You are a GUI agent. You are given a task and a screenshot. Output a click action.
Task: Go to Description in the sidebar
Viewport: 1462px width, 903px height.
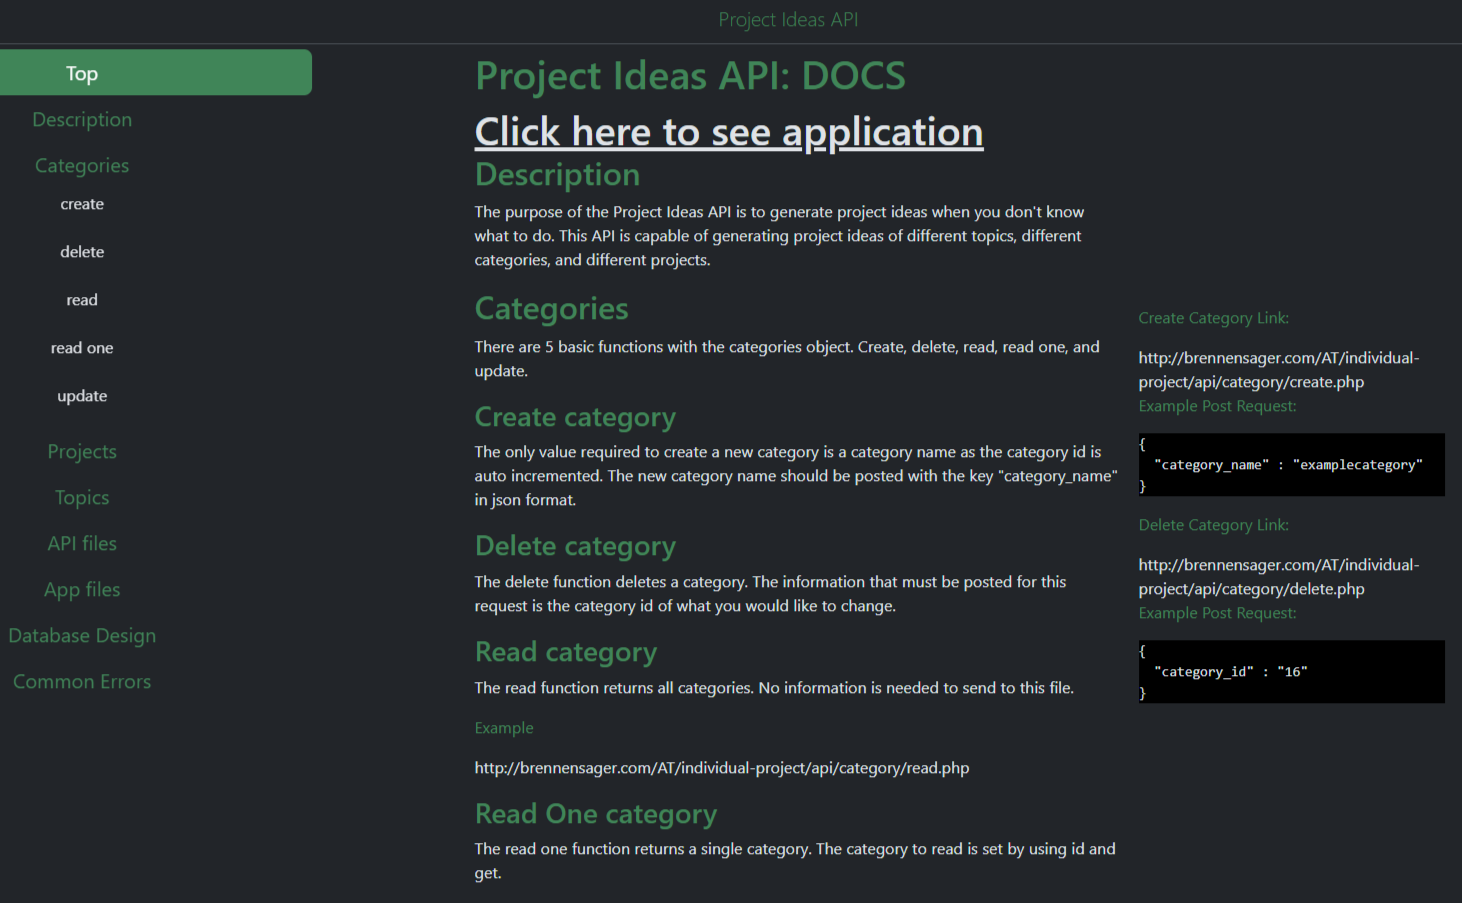(x=82, y=119)
